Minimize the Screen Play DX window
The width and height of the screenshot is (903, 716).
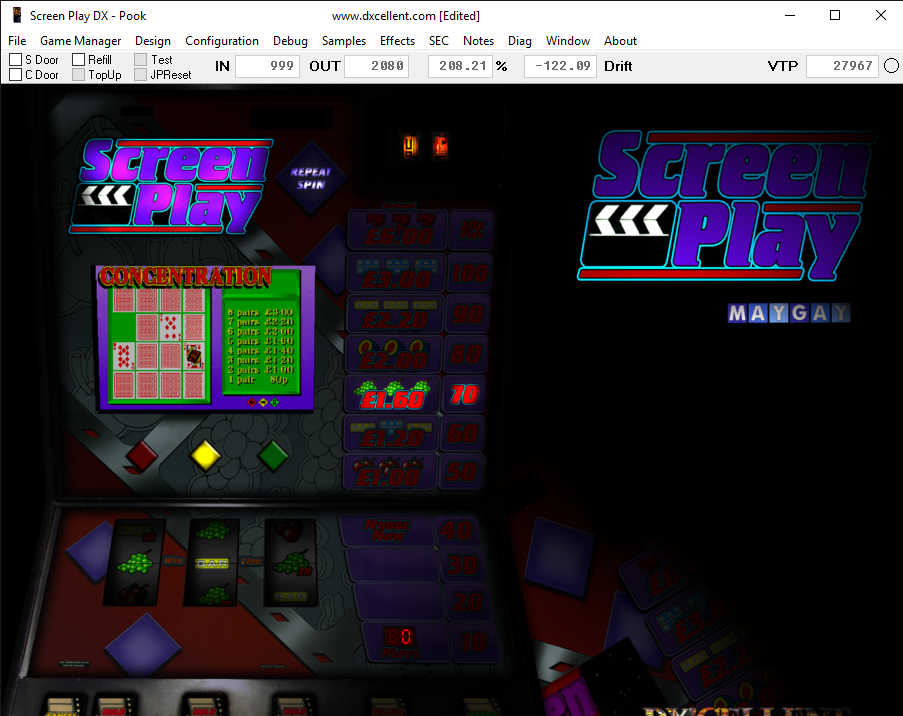(x=790, y=16)
